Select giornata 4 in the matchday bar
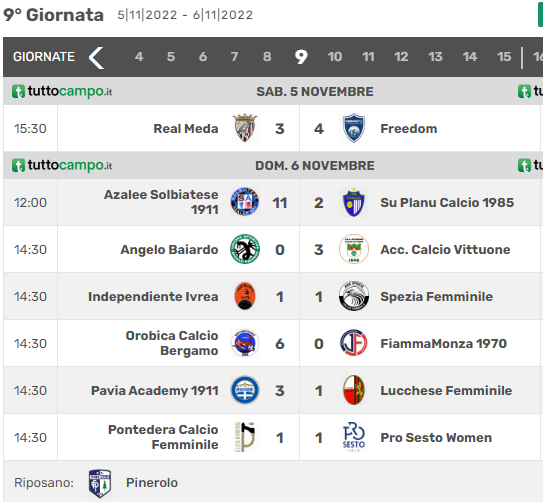This screenshot has height=502, width=543. [x=139, y=57]
